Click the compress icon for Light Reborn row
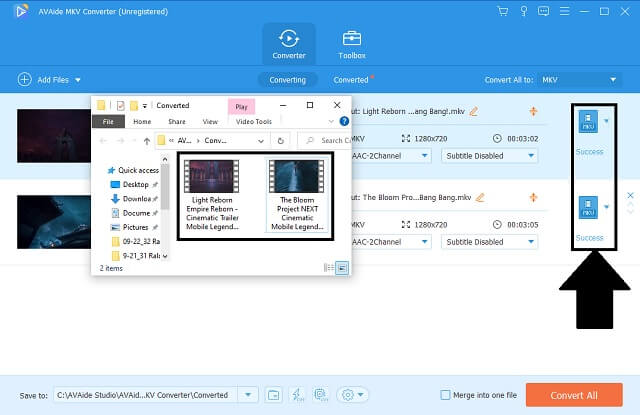This screenshot has width=640, height=415. (533, 111)
